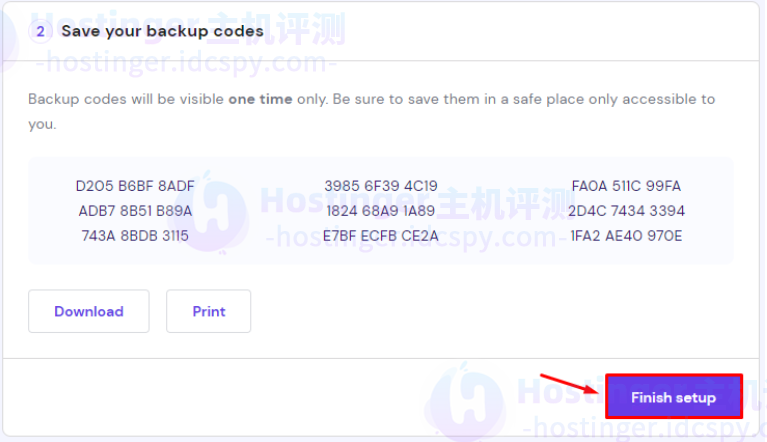Viewport: 767px width, 442px height.
Task: Select backup code FA0A 511C 99FA
Action: click(626, 186)
